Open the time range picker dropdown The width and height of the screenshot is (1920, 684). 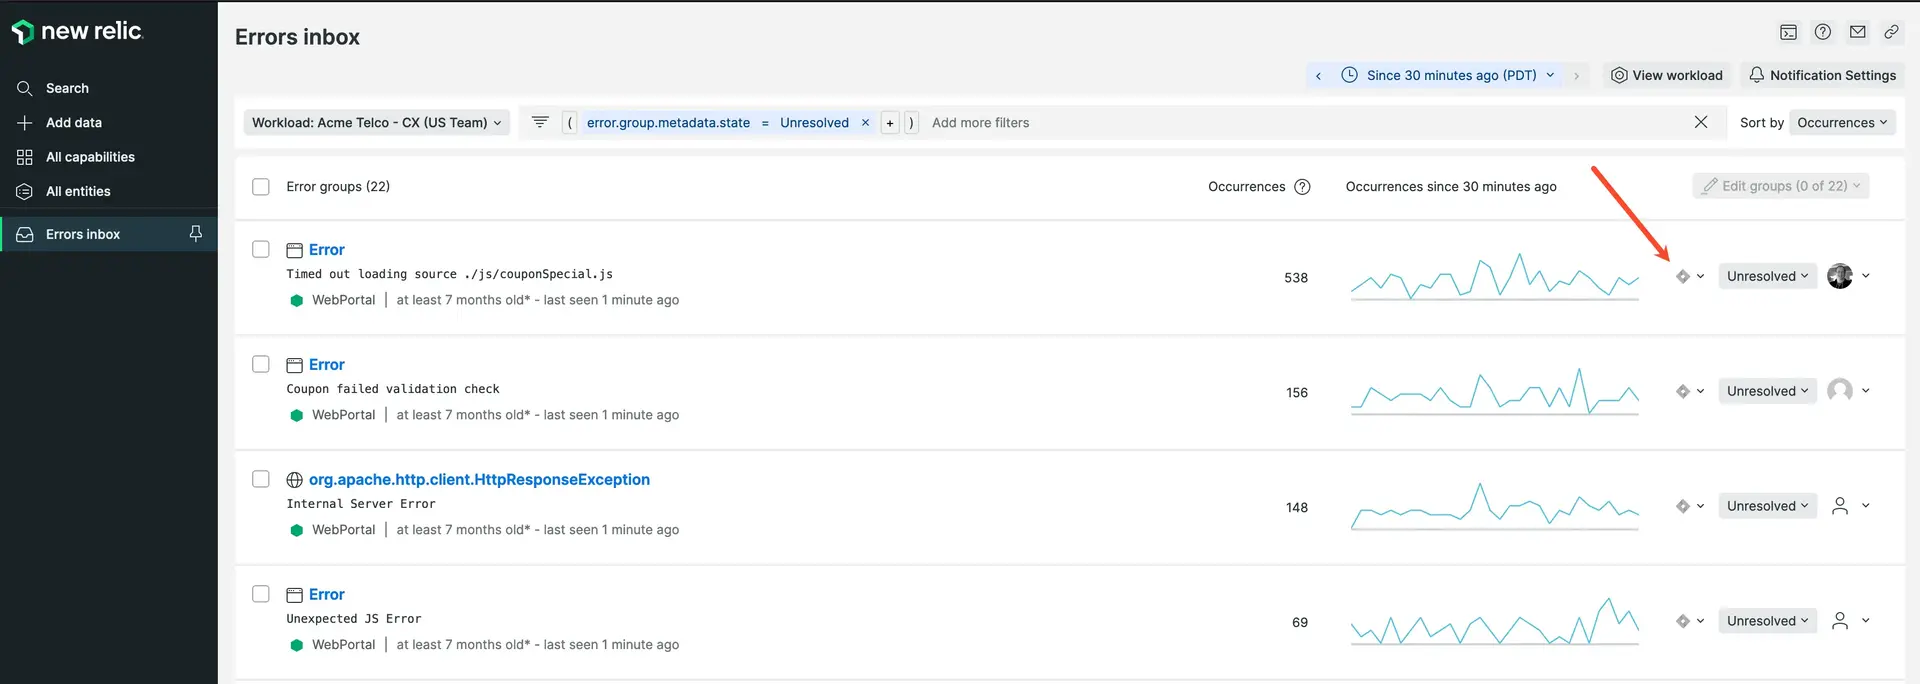[1450, 75]
